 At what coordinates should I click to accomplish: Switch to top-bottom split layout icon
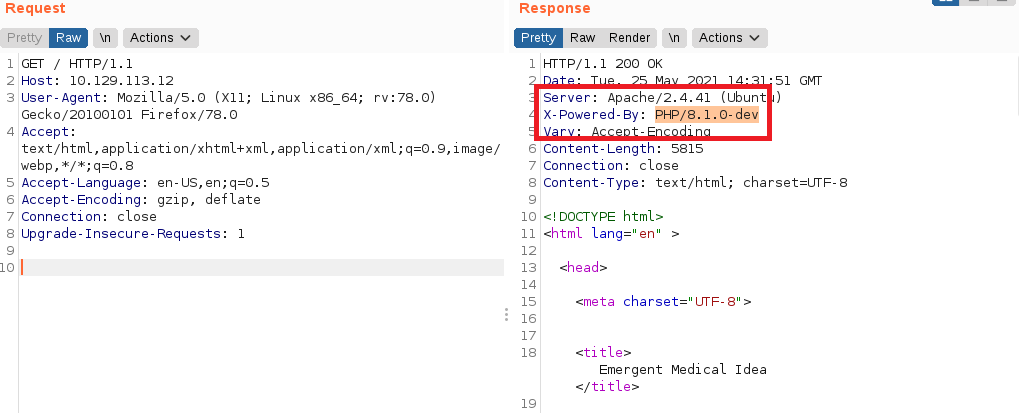click(972, 3)
